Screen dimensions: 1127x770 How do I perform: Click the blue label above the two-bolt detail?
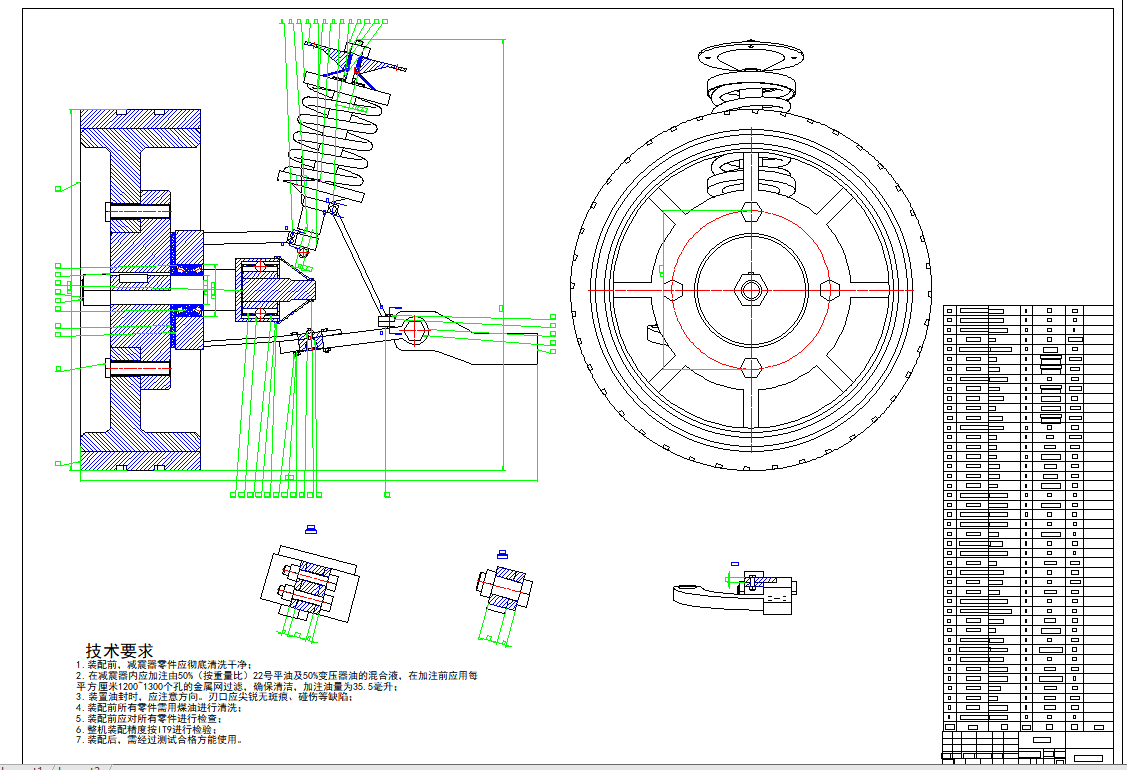pos(310,528)
